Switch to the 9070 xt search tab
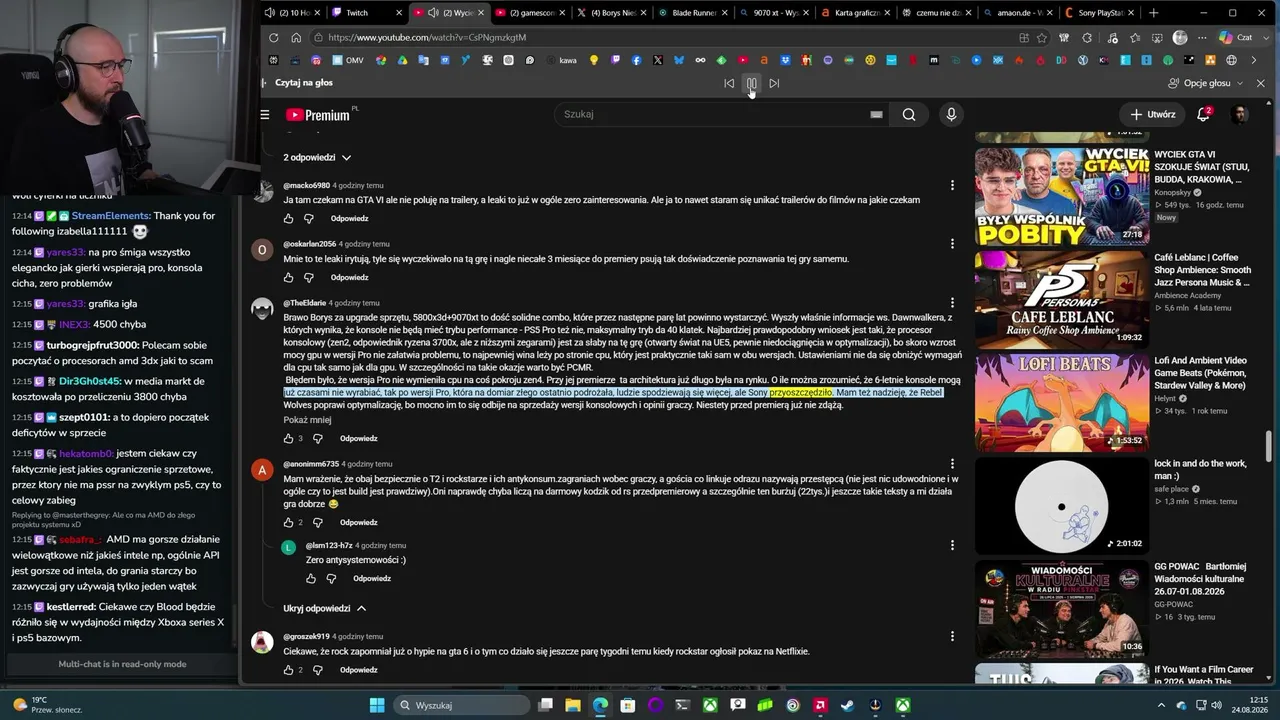 coord(774,13)
